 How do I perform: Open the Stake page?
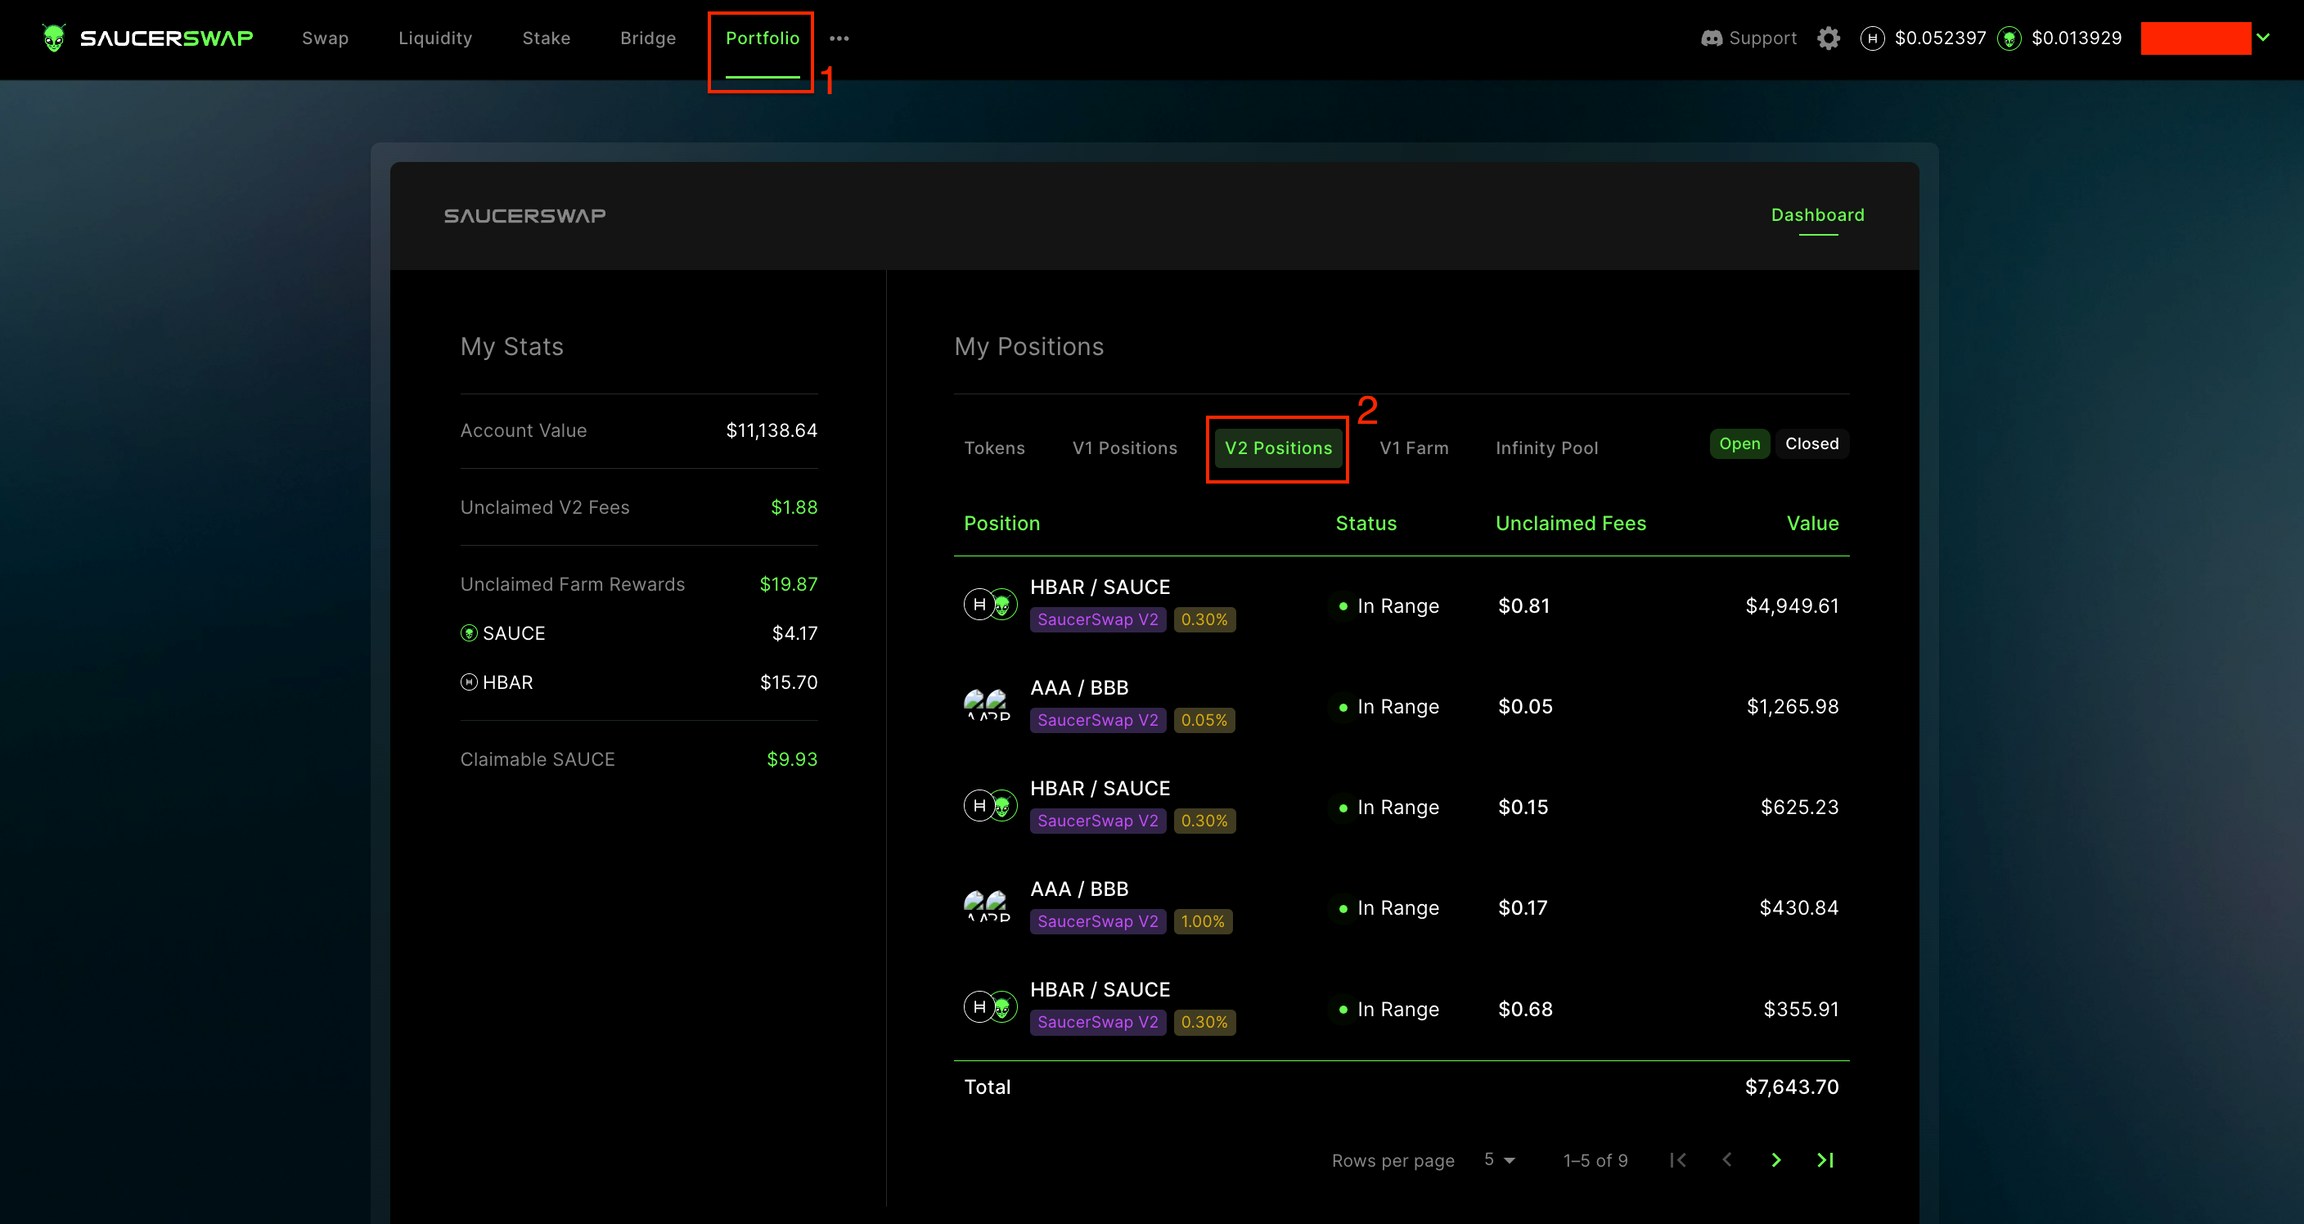click(546, 38)
